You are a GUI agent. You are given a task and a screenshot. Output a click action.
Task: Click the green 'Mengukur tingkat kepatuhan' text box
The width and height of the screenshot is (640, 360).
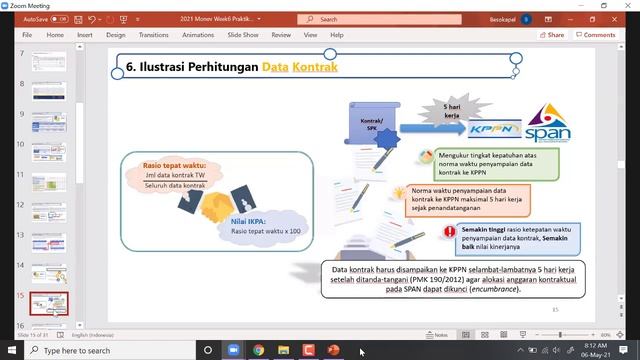(496, 164)
